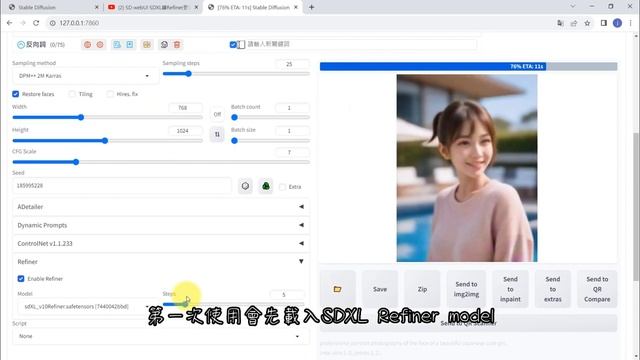Open the browser side panel icon
640x360 pixels.
pos(604,23)
